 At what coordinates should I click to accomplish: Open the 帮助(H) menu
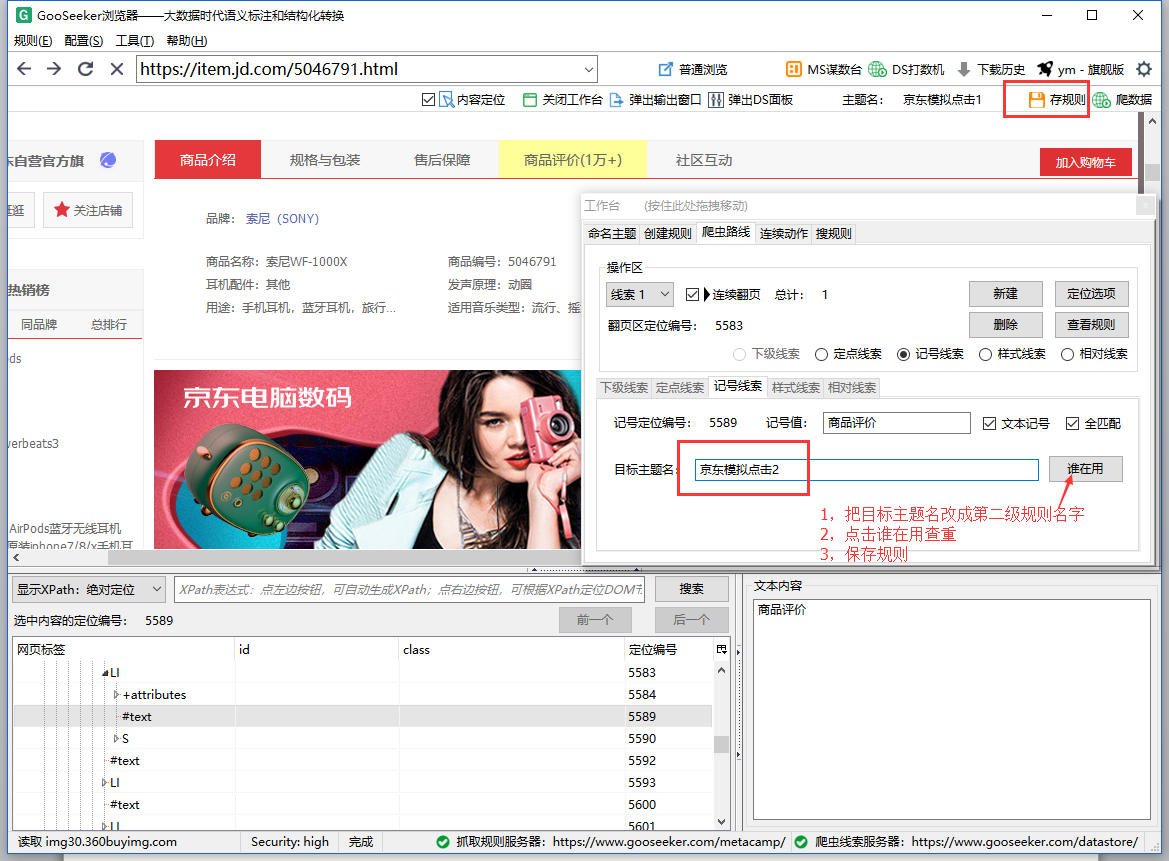click(x=186, y=41)
